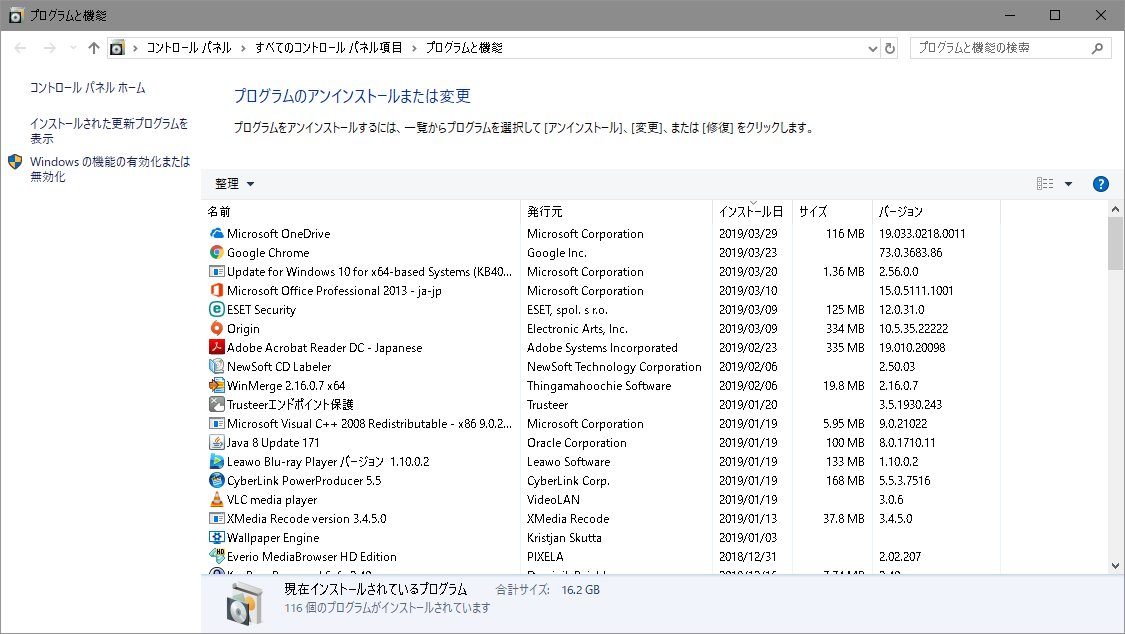This screenshot has width=1125, height=634.
Task: Open インストールされた更新プログラムを表示 link
Action: click(x=109, y=131)
